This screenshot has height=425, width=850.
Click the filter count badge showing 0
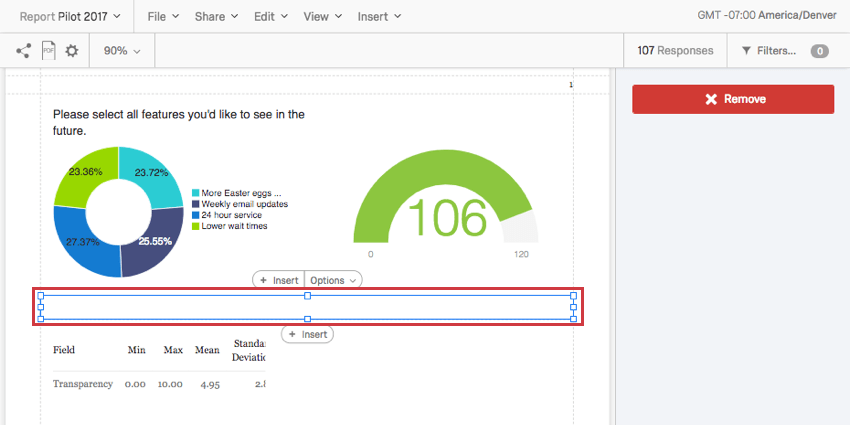point(819,50)
